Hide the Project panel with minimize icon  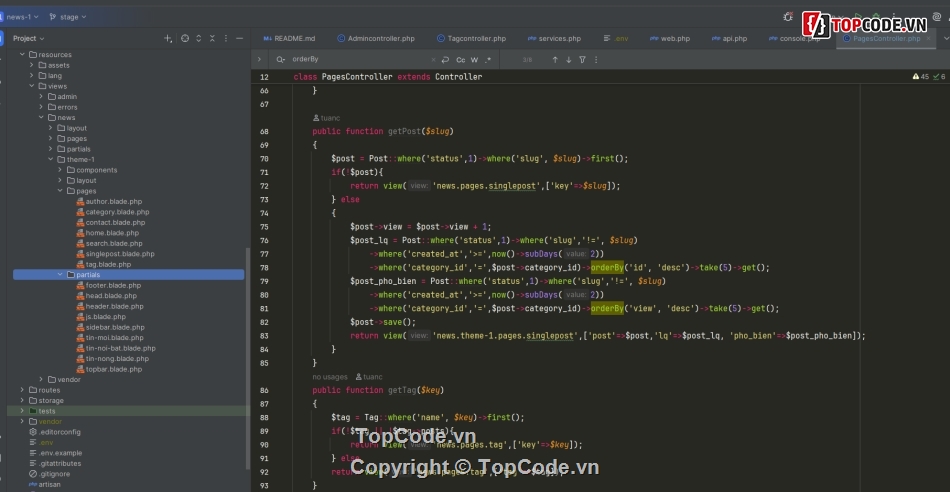239,38
